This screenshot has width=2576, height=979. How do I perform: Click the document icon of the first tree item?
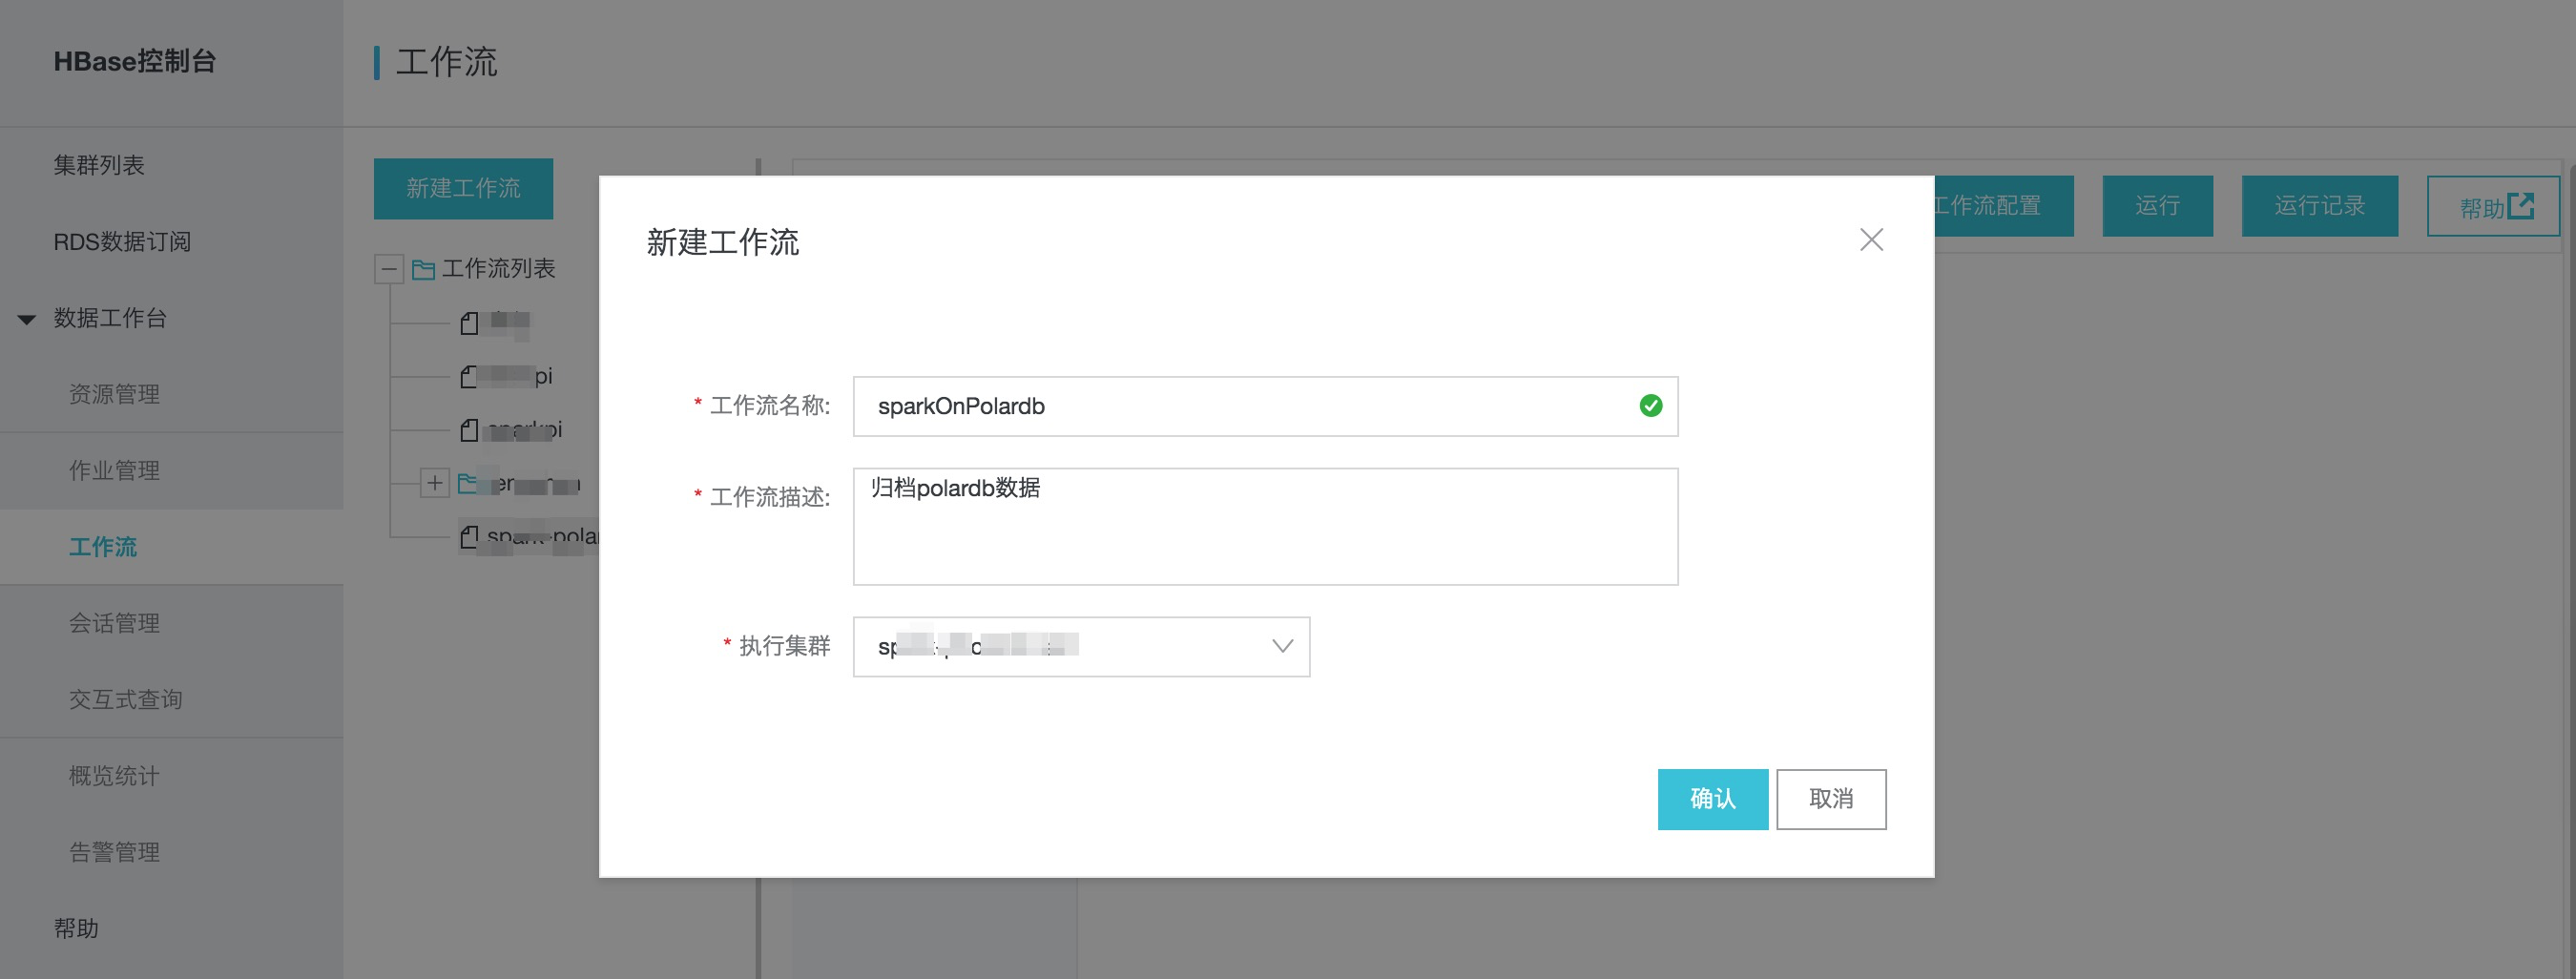[x=469, y=322]
